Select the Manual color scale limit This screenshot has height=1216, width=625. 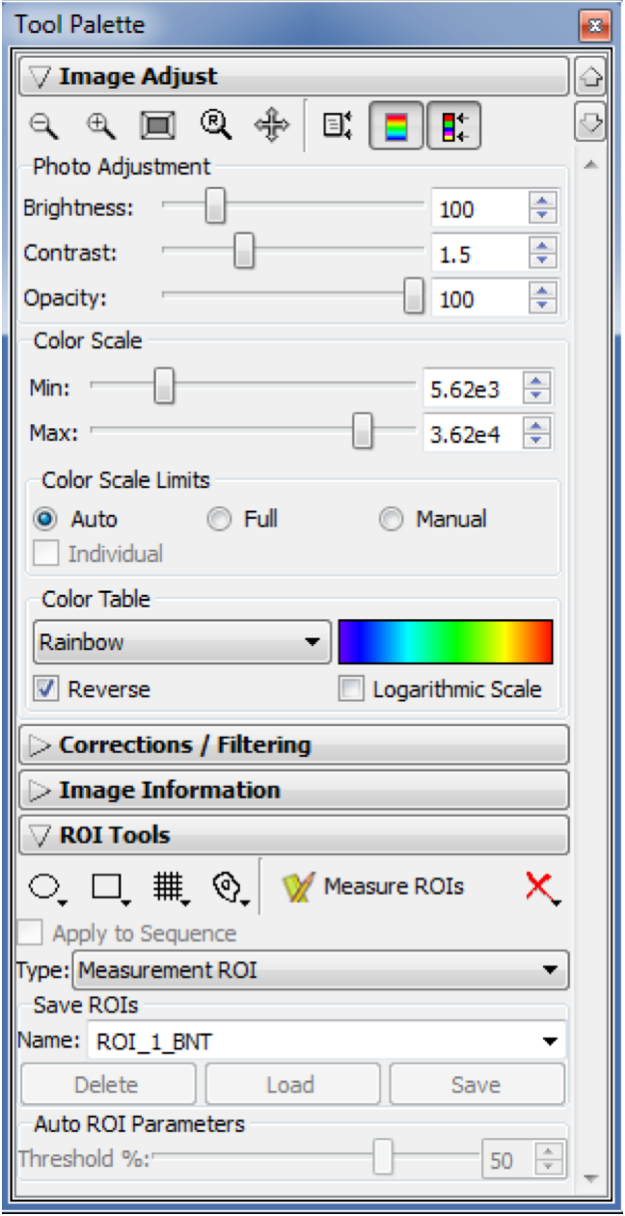392,520
